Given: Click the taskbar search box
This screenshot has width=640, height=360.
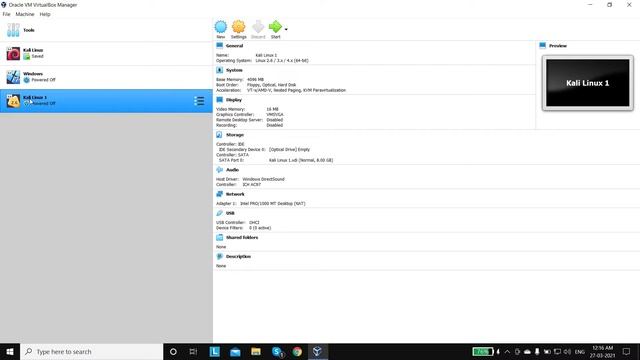Looking at the screenshot, I should click(x=91, y=351).
